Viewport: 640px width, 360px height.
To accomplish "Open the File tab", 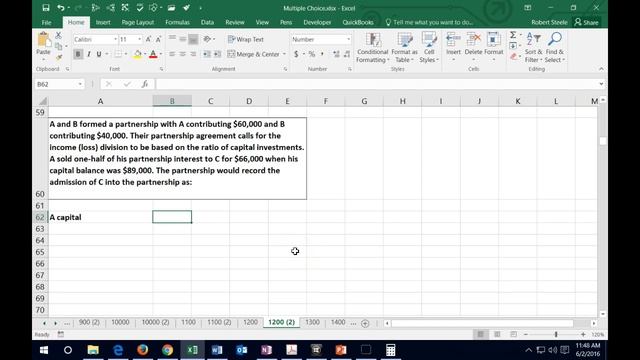I will point(47,22).
